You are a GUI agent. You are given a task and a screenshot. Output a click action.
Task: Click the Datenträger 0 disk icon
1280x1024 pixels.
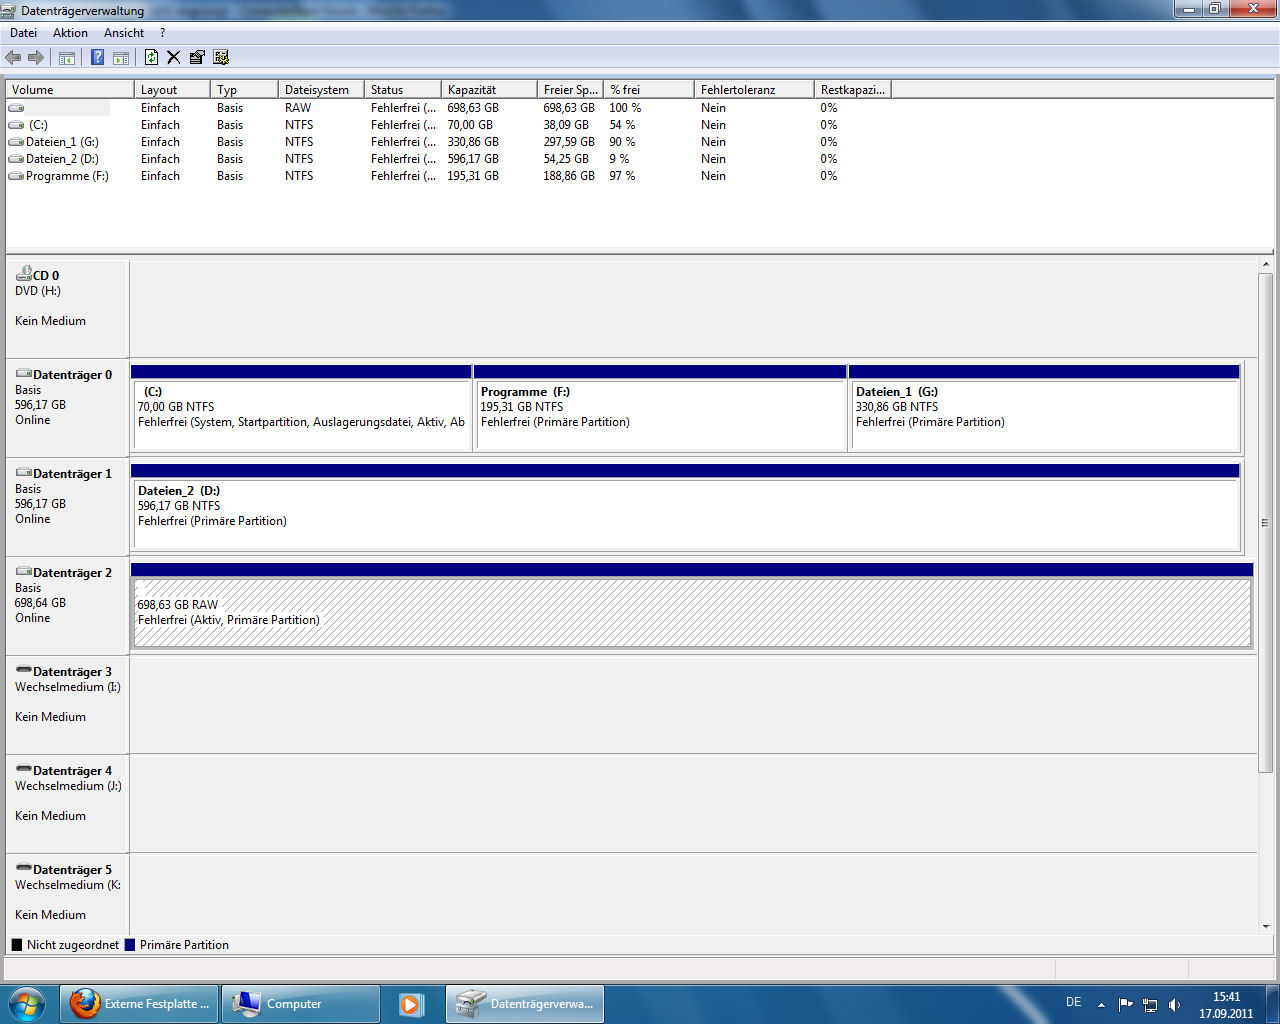point(24,374)
